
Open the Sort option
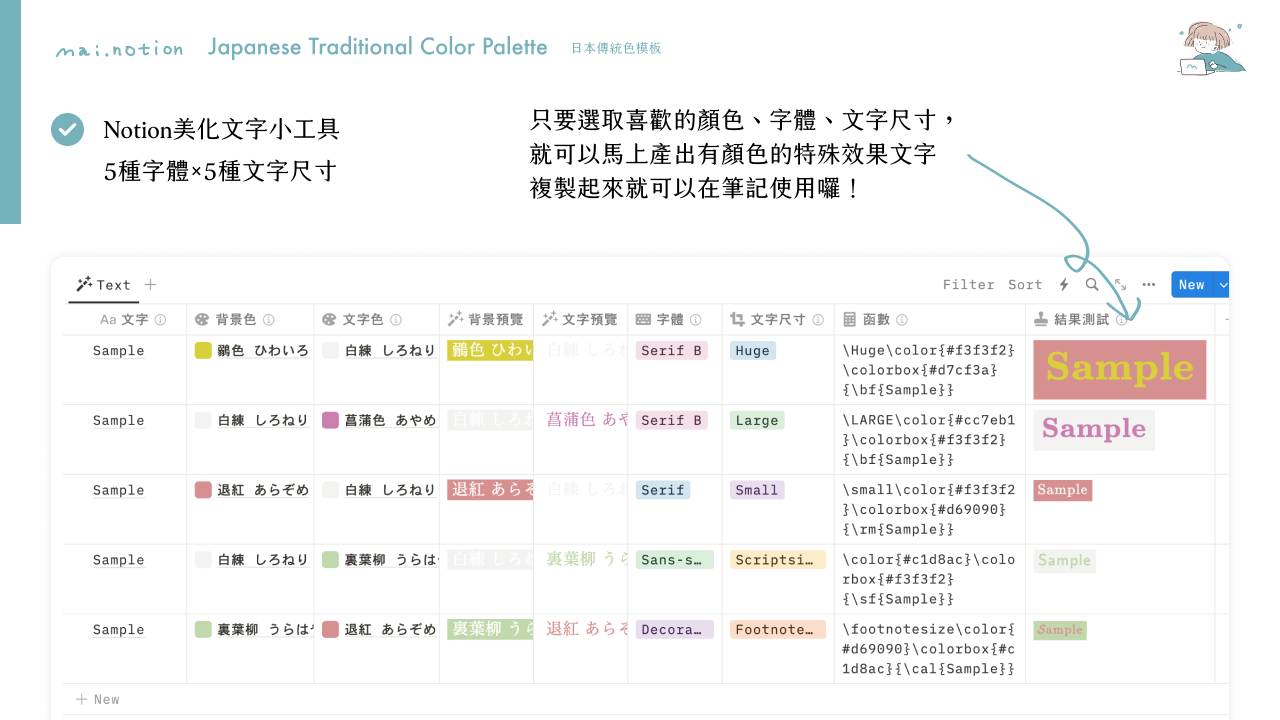(1025, 285)
